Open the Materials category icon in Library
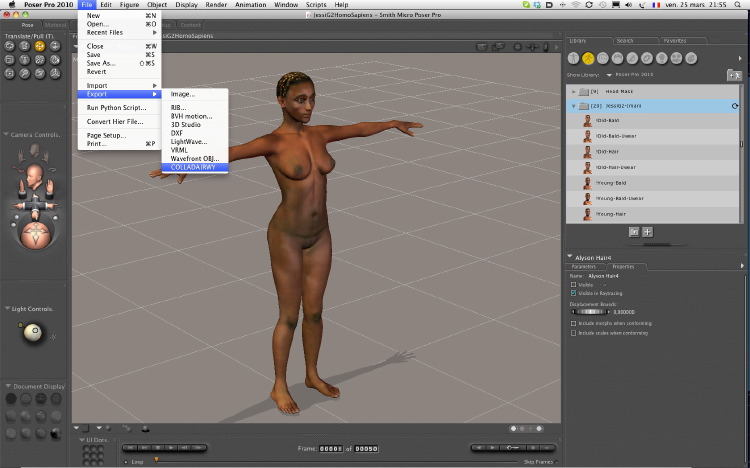The width and height of the screenshot is (750, 468). 691,58
